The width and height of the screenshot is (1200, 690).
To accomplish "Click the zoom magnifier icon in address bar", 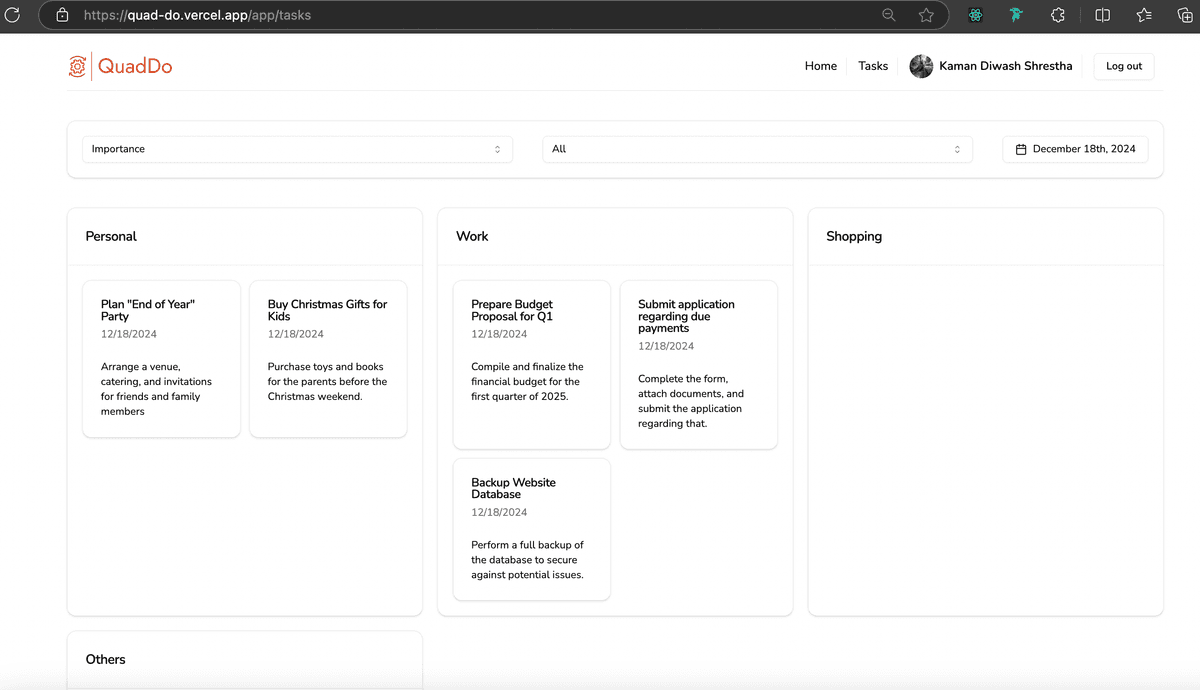I will click(x=888, y=15).
